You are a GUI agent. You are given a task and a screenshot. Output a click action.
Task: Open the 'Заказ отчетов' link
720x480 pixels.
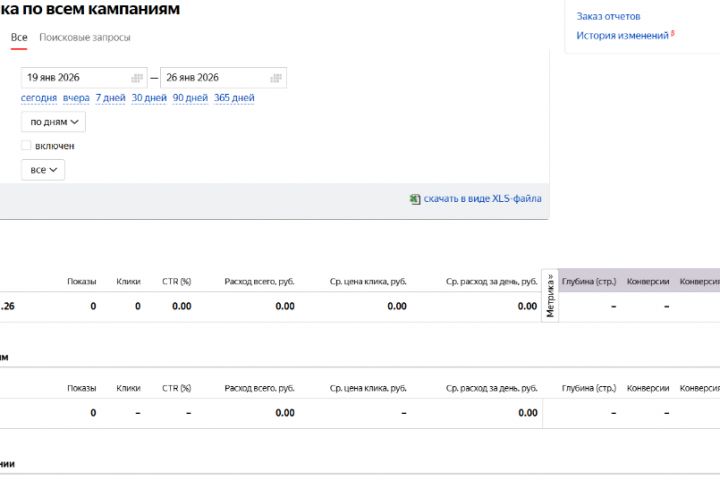pyautogui.click(x=608, y=16)
